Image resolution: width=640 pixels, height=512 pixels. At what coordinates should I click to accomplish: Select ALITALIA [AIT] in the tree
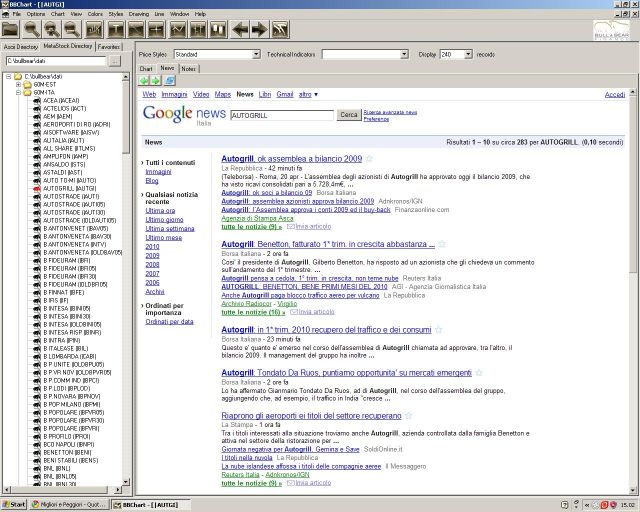pos(63,140)
